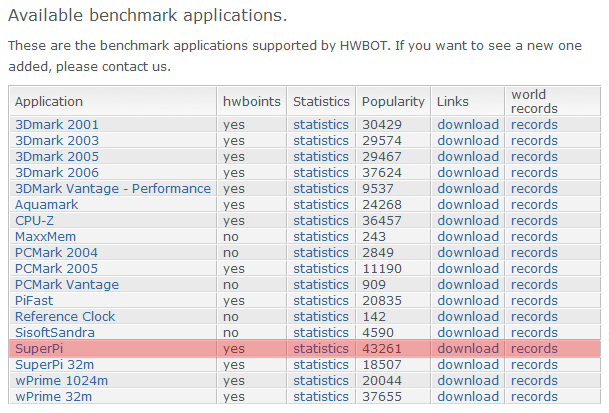
Task: View world records for SuperPi
Action: point(534,348)
